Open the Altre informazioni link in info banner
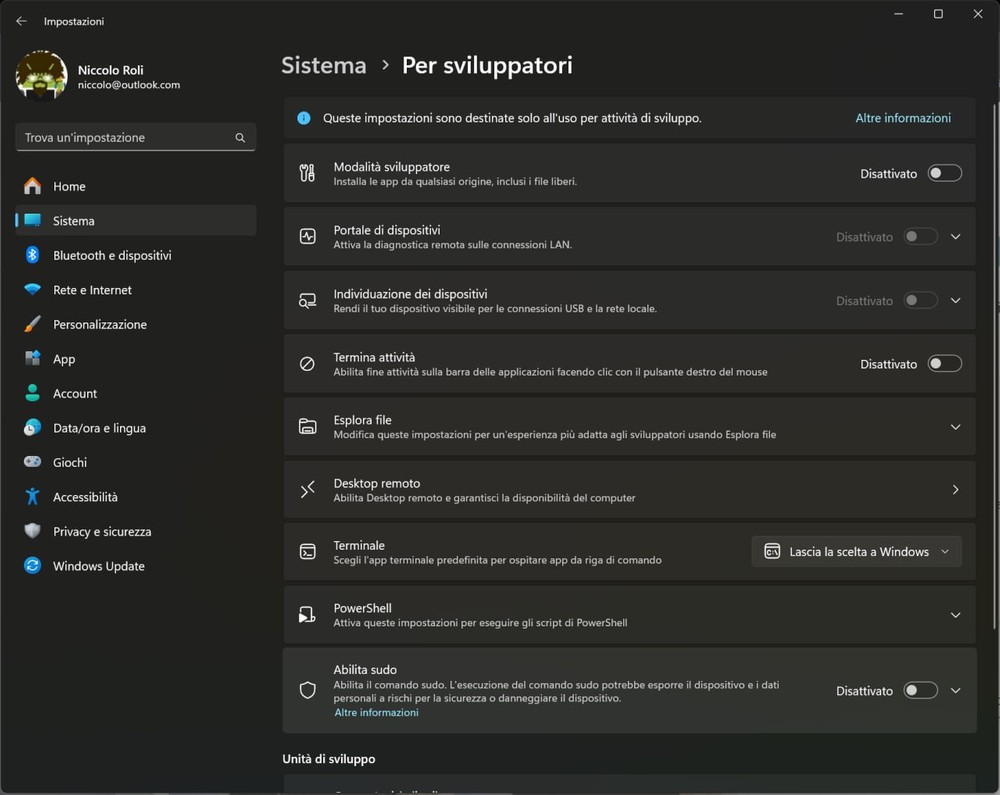Viewport: 1000px width, 795px height. point(902,118)
